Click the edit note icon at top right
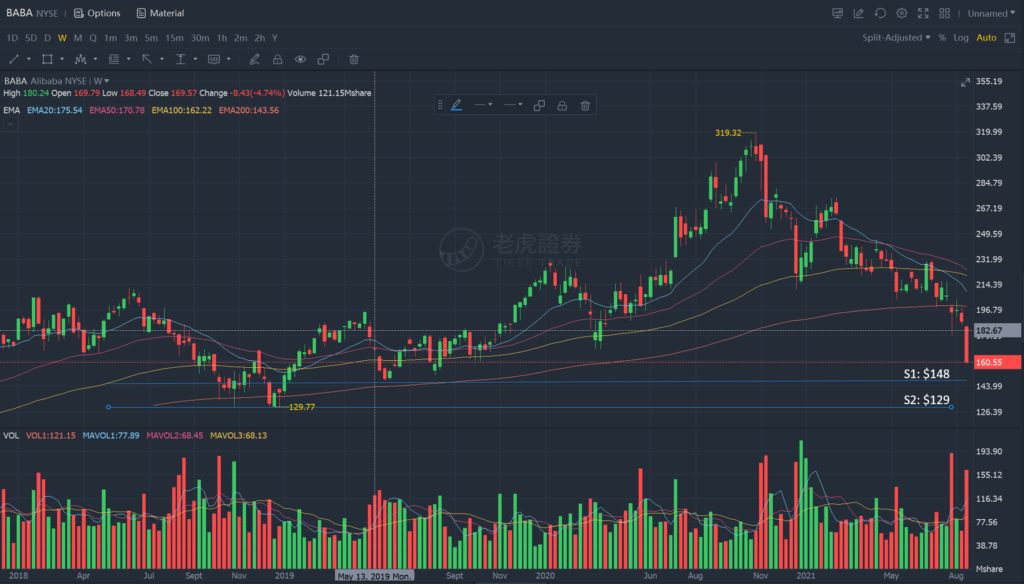Viewport: 1024px width, 584px height. pos(859,13)
